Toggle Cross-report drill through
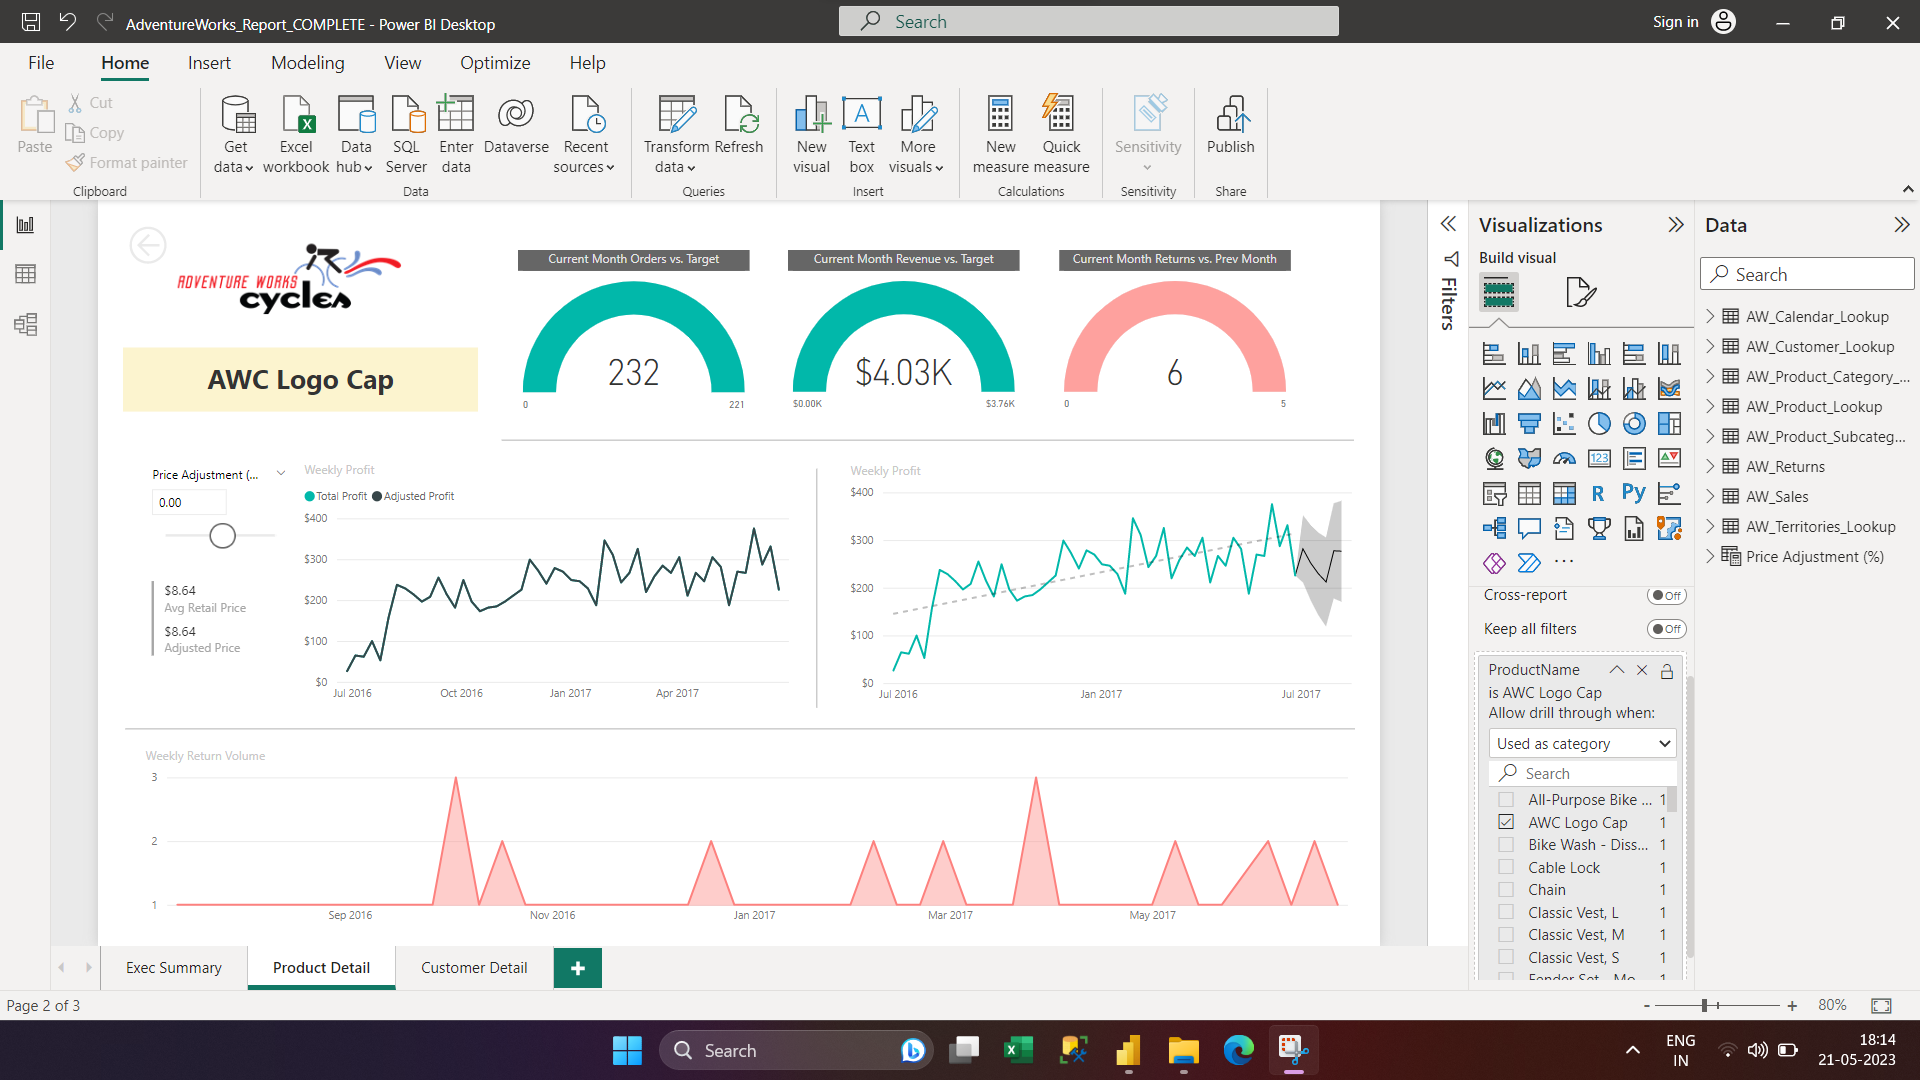Image resolution: width=1920 pixels, height=1080 pixels. (x=1666, y=596)
